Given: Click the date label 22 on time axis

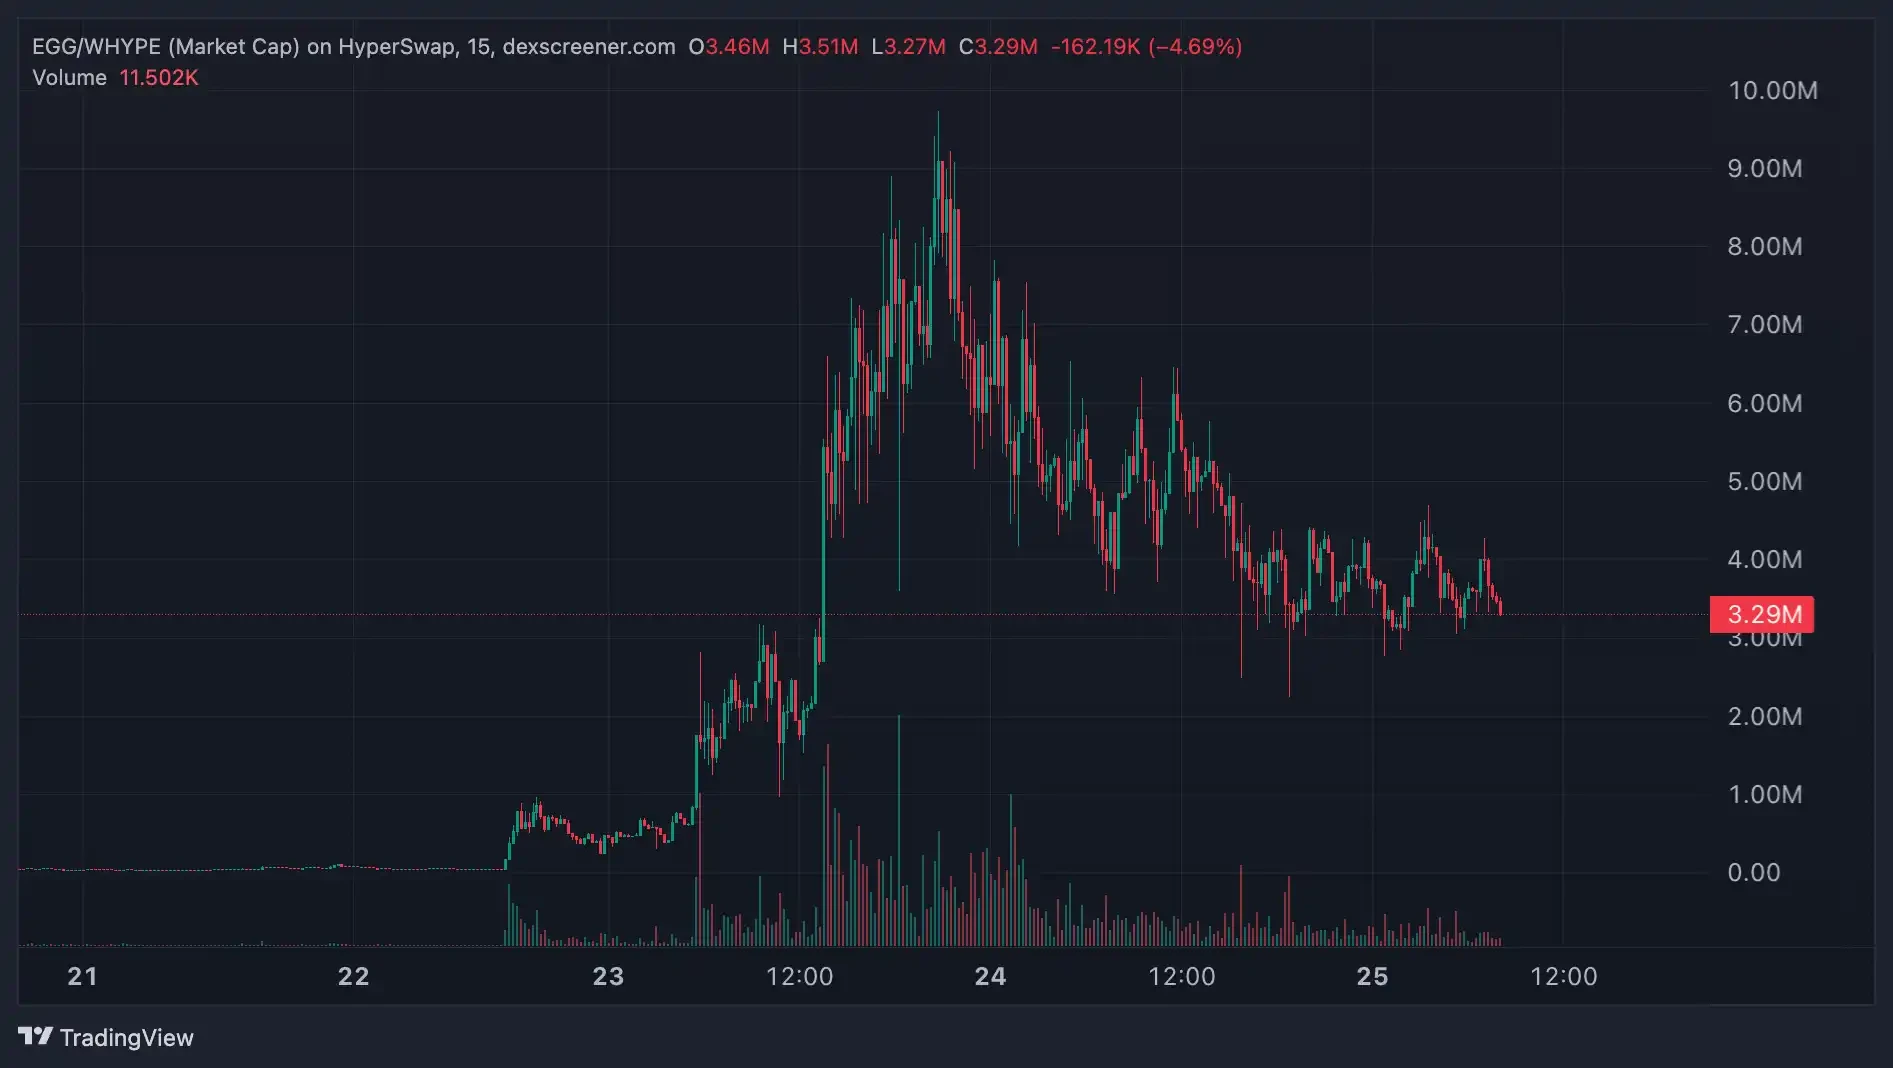Looking at the screenshot, I should pyautogui.click(x=354, y=977).
